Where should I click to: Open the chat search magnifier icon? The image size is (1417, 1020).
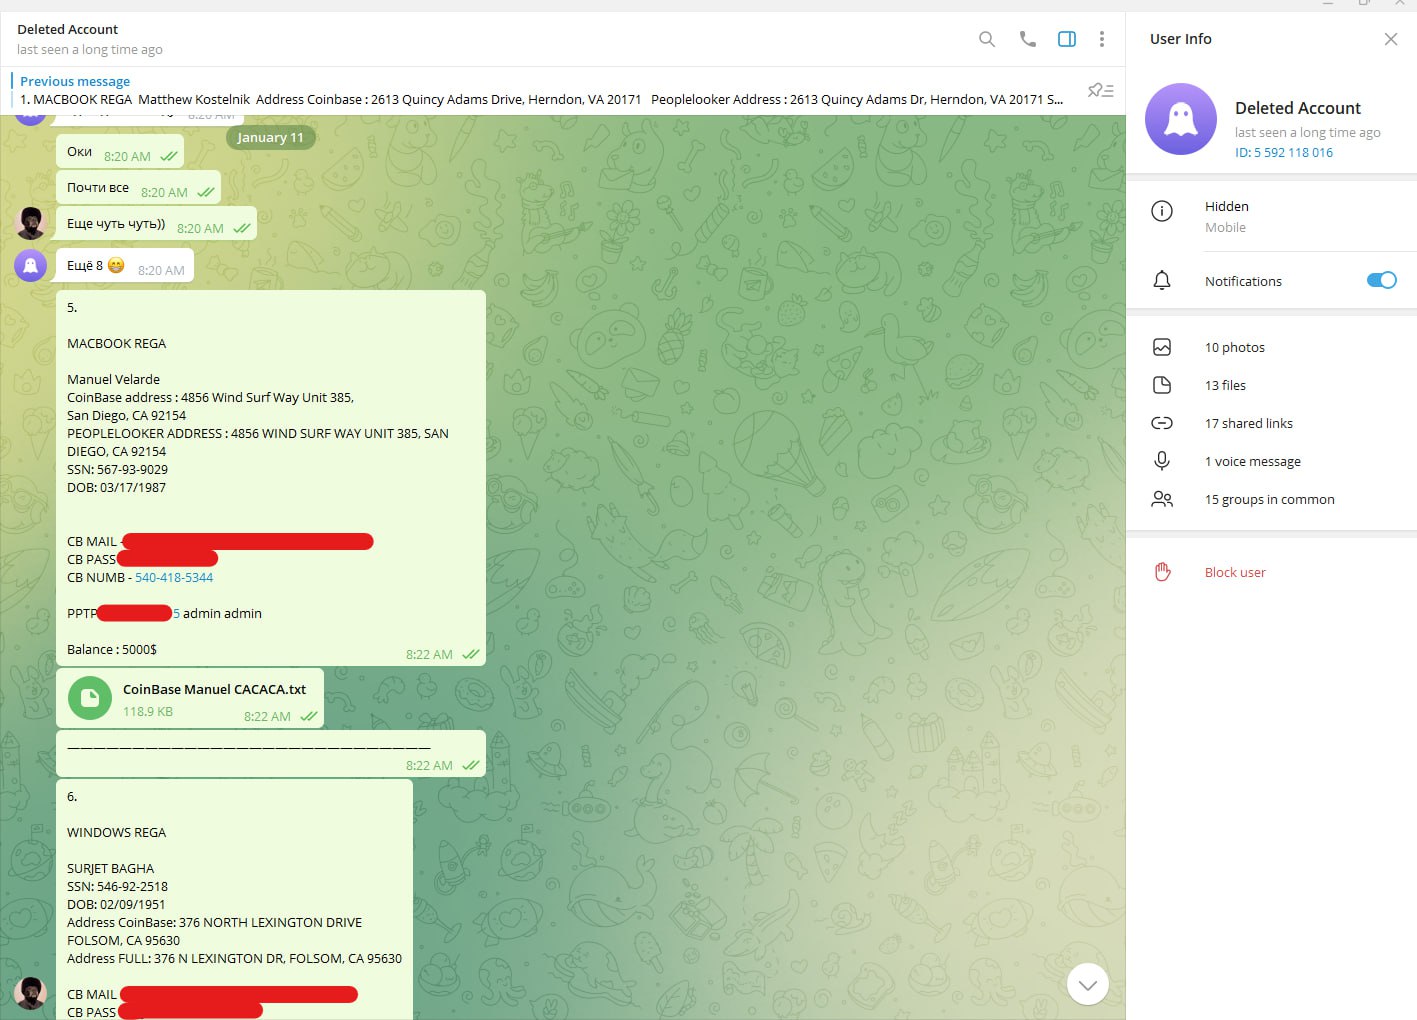987,39
